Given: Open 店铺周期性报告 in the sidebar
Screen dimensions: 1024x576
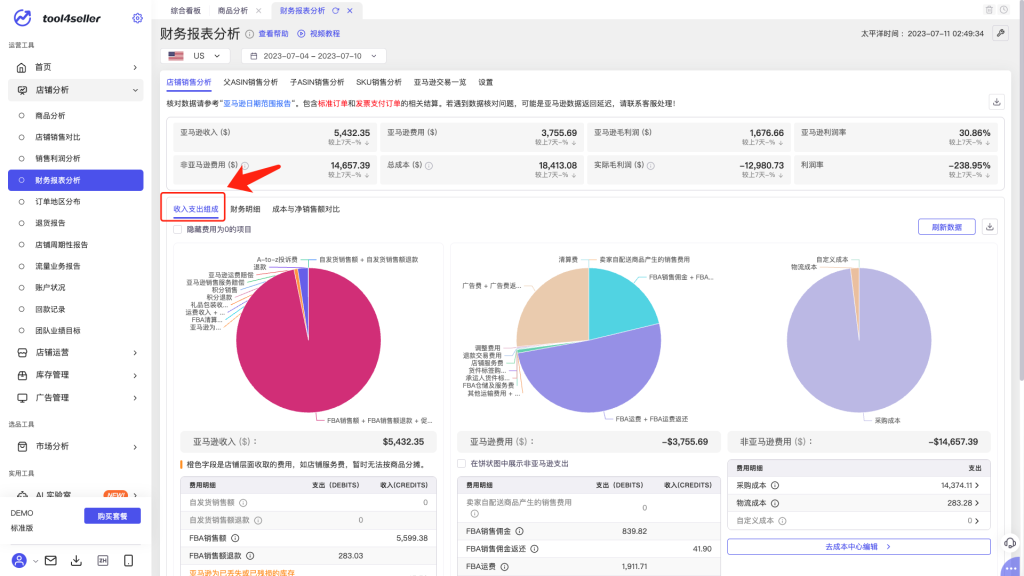Looking at the screenshot, I should point(61,245).
